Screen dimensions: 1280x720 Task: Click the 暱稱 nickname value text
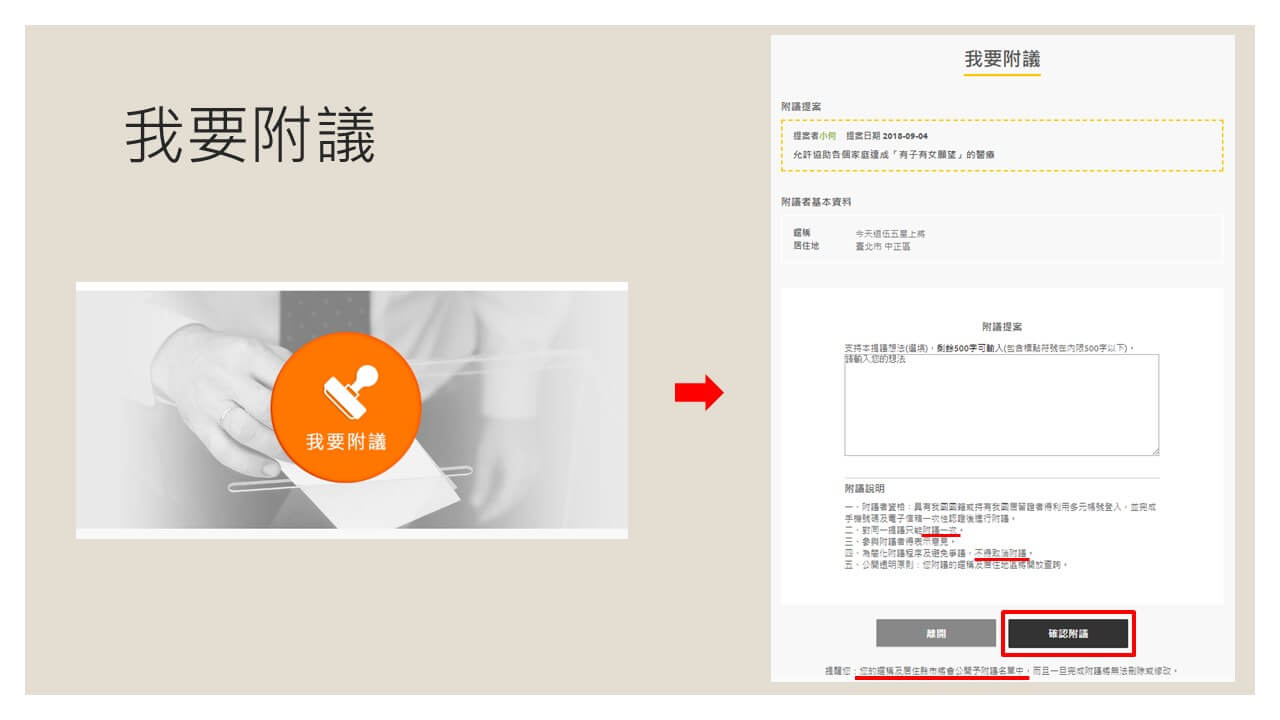883,233
